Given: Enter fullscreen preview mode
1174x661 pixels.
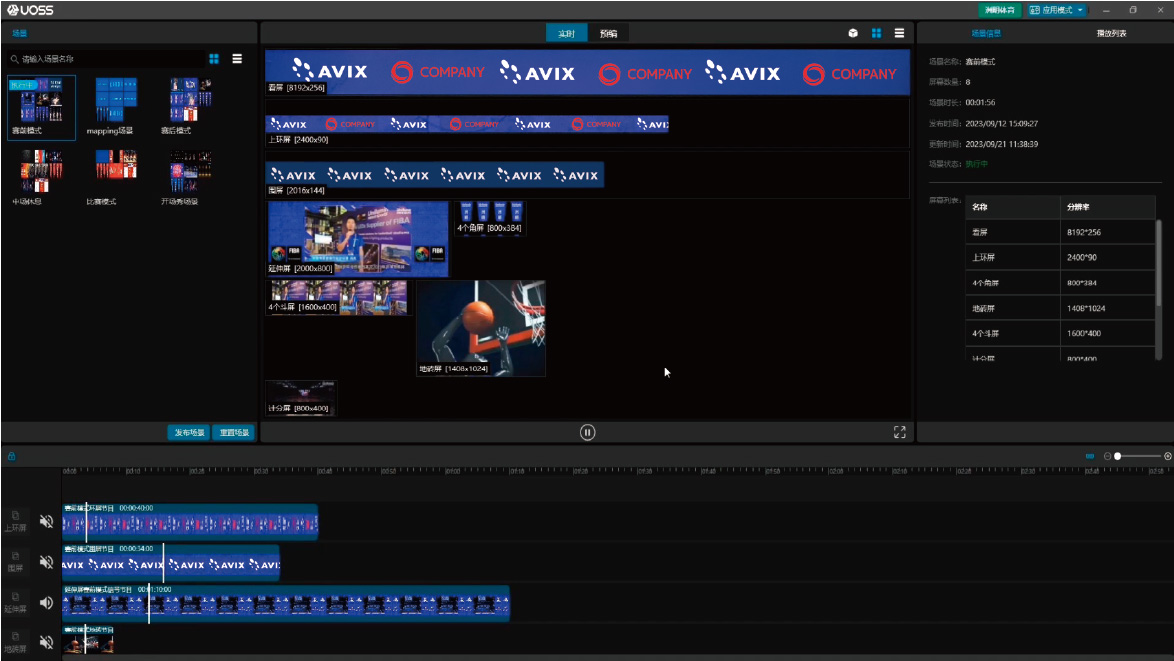Looking at the screenshot, I should 899,432.
